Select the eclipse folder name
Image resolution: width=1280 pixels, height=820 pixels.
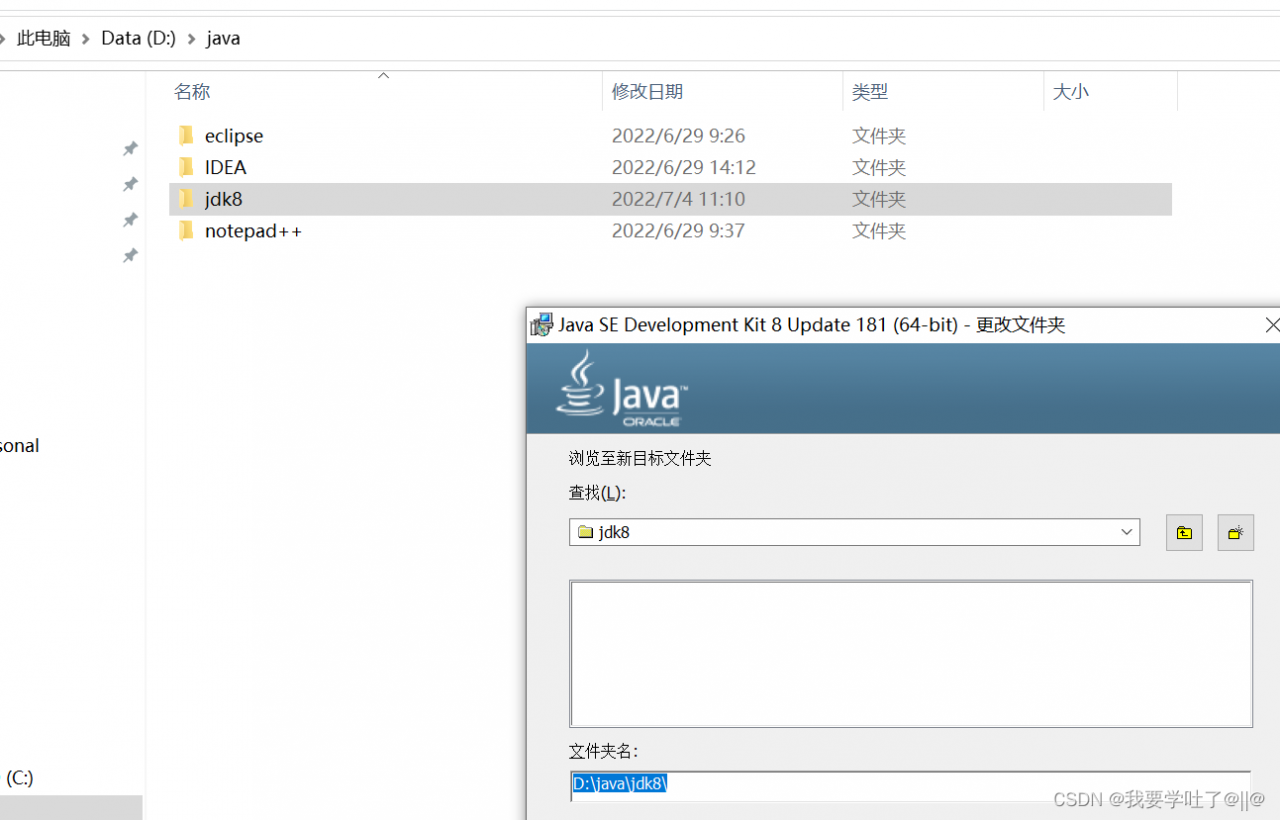234,135
